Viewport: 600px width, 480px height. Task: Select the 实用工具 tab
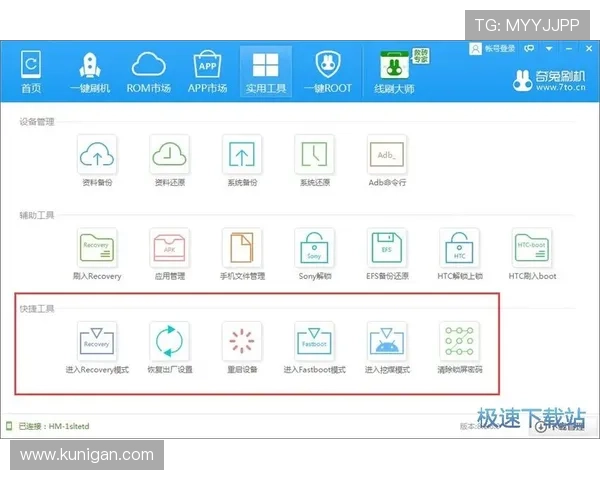pos(266,71)
